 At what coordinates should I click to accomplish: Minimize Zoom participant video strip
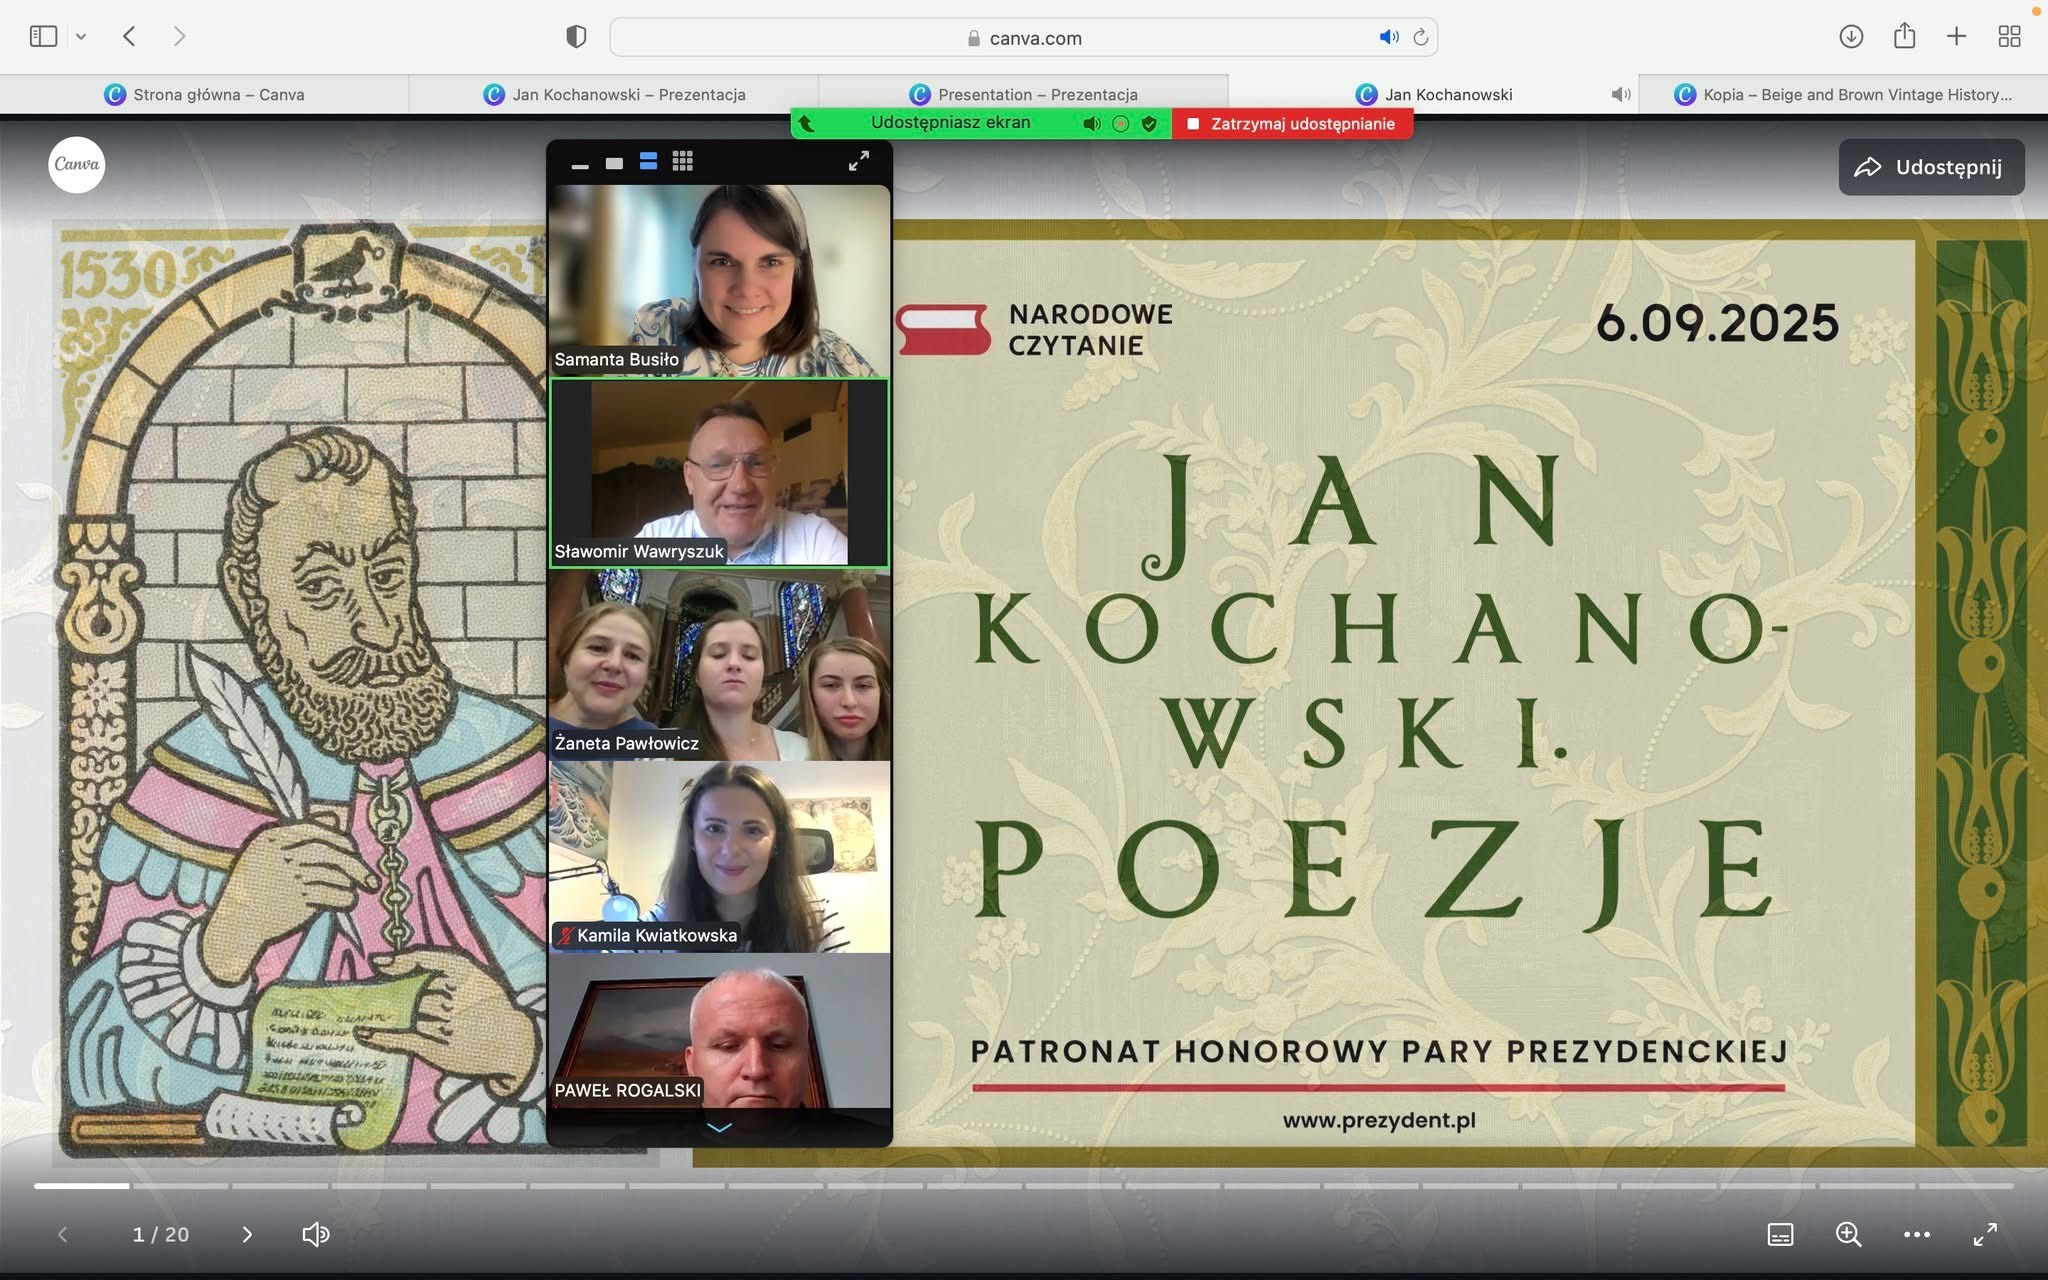coord(580,165)
